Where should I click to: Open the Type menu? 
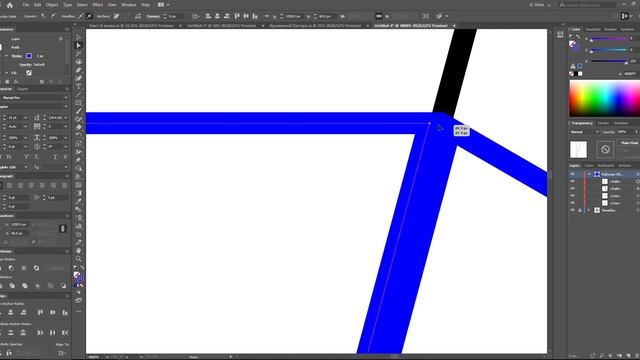pos(67,5)
